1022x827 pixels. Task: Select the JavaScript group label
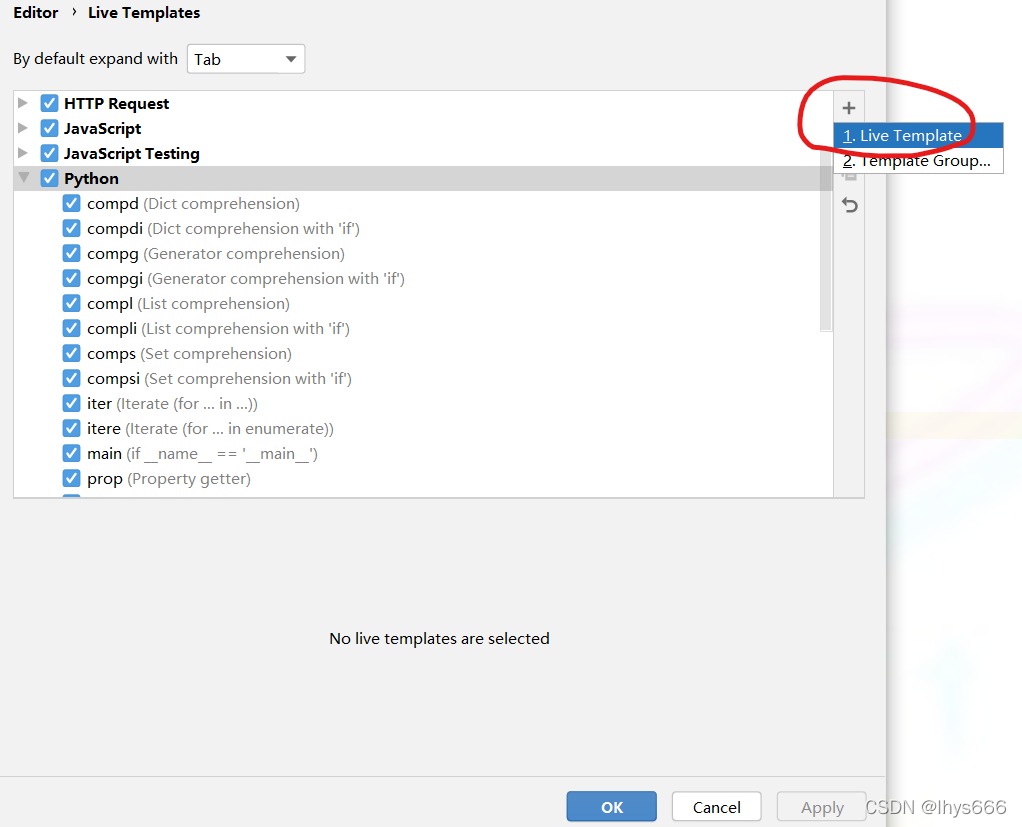tap(102, 128)
